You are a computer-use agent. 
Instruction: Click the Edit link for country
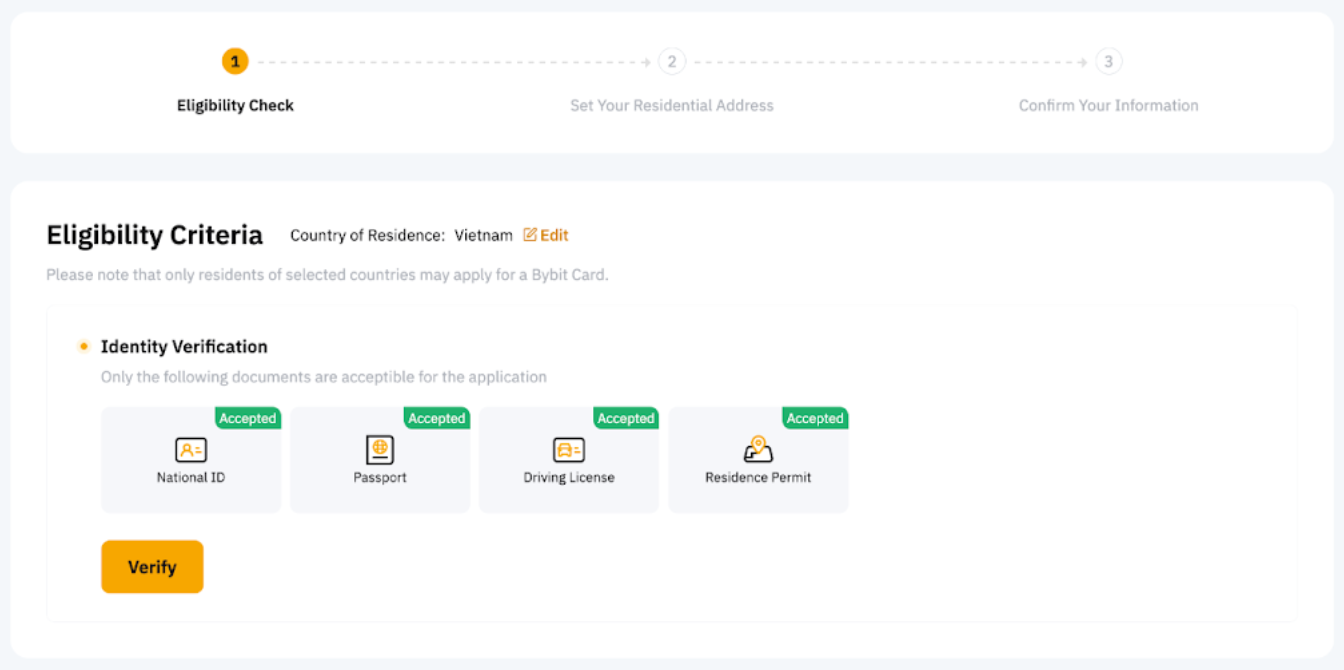[x=554, y=236]
